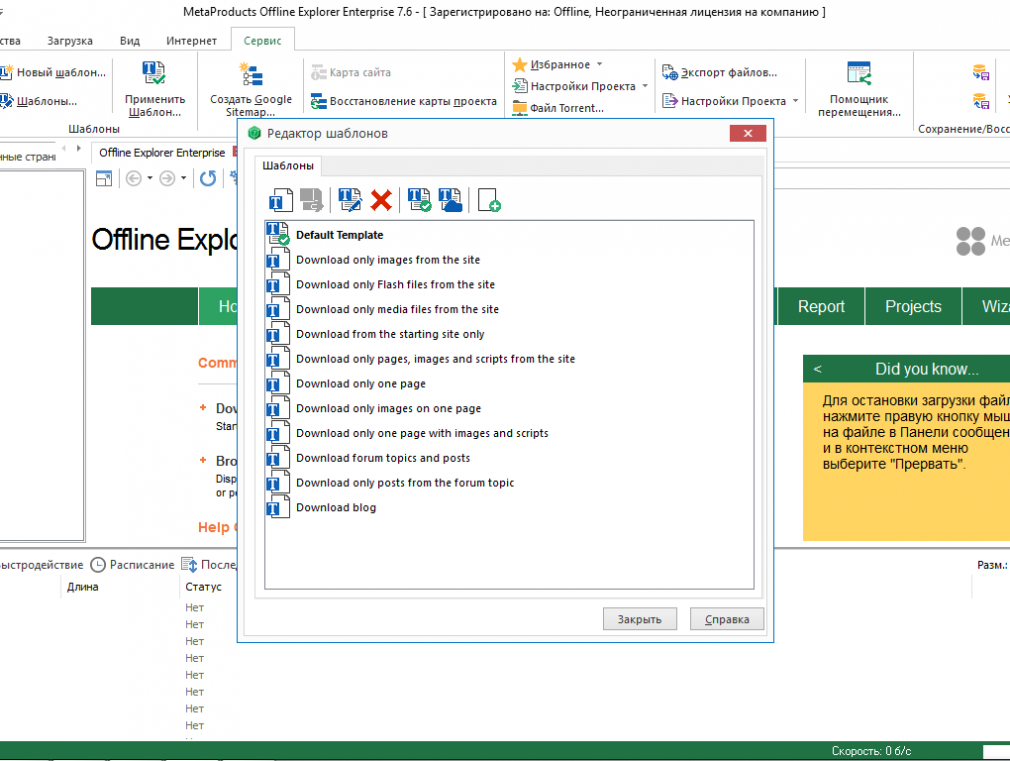Viewport: 1010px width, 761px height.
Task: Click Применить Шаблон ribbon button
Action: (x=155, y=88)
